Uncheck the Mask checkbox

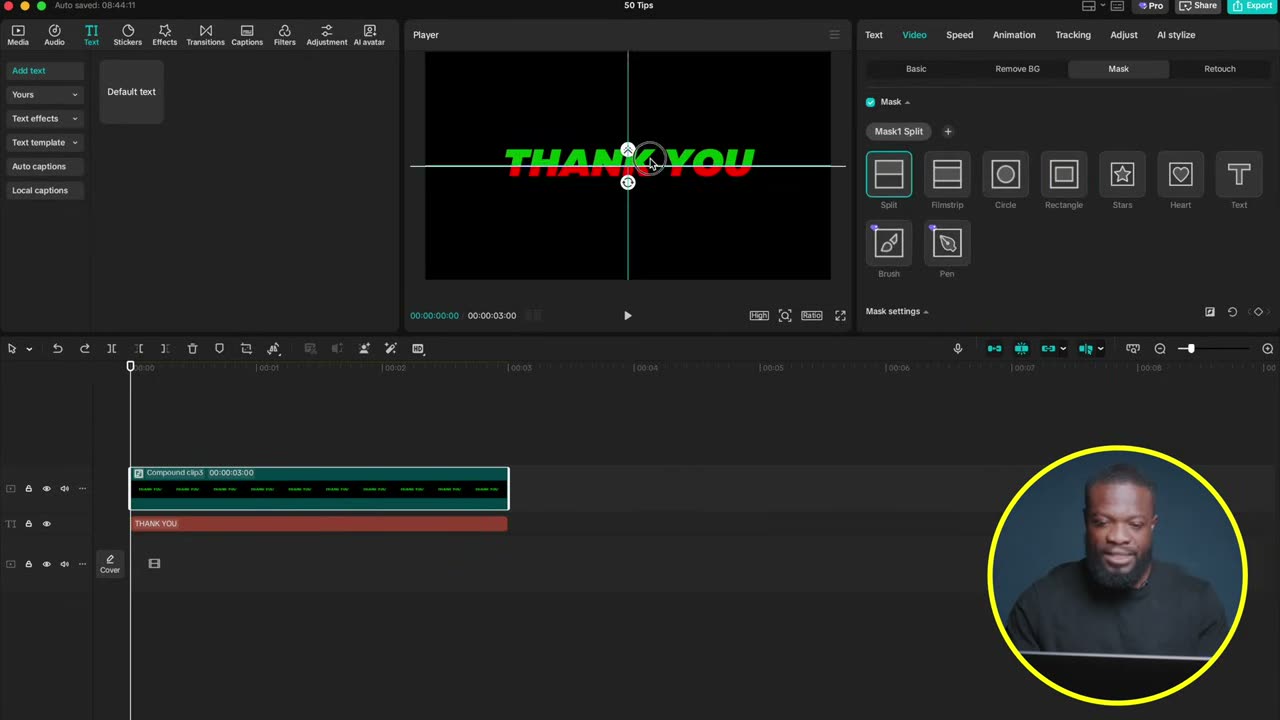coord(870,102)
